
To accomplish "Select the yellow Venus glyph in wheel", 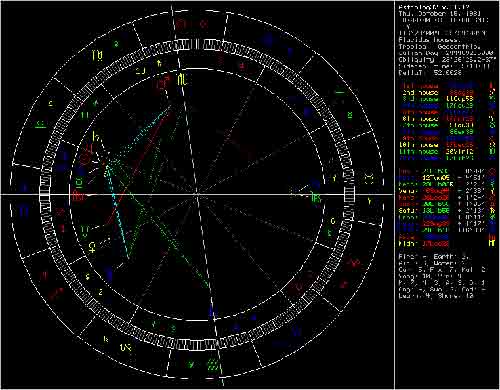I will 92,247.
